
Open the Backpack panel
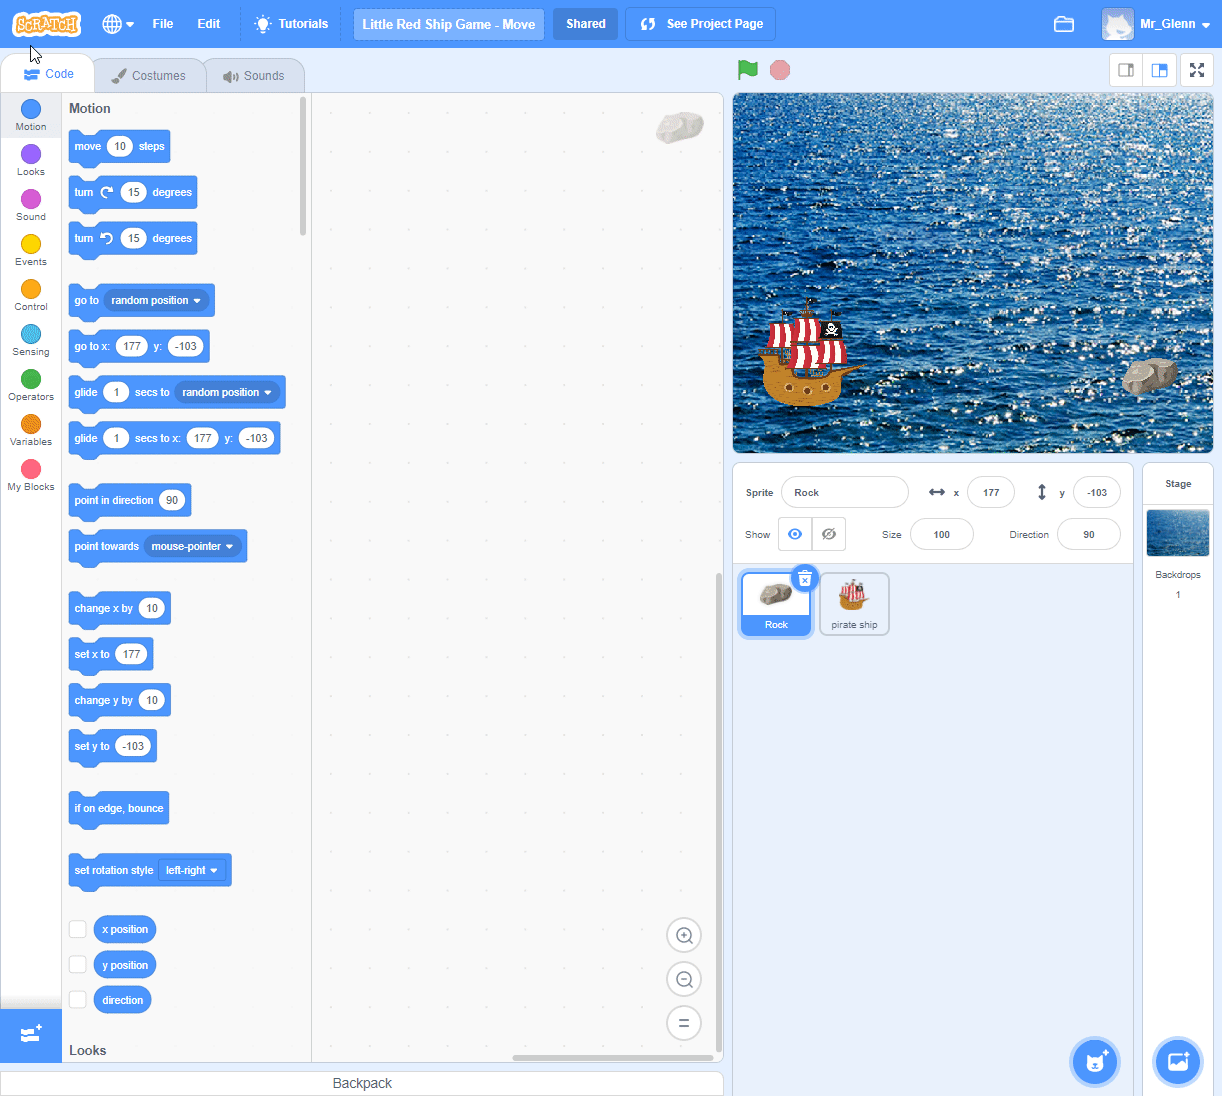tap(362, 1083)
